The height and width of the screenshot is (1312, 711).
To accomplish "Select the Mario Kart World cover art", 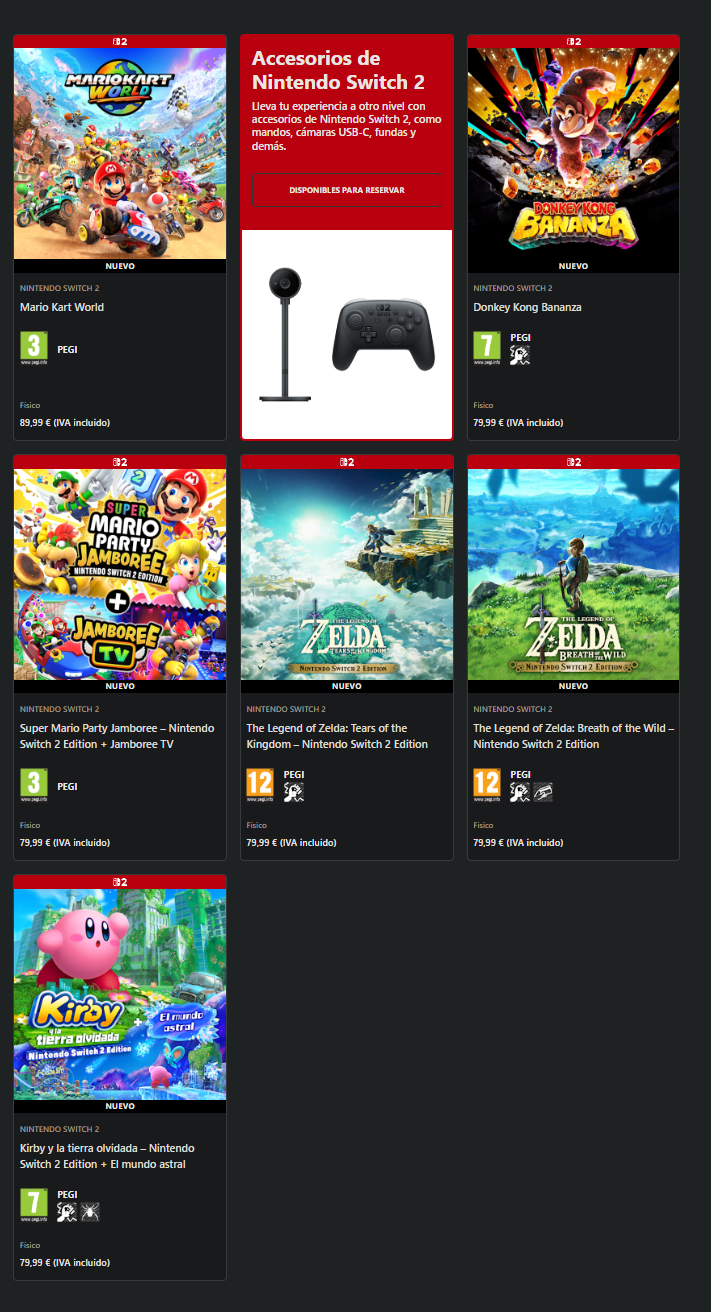I will pos(120,154).
